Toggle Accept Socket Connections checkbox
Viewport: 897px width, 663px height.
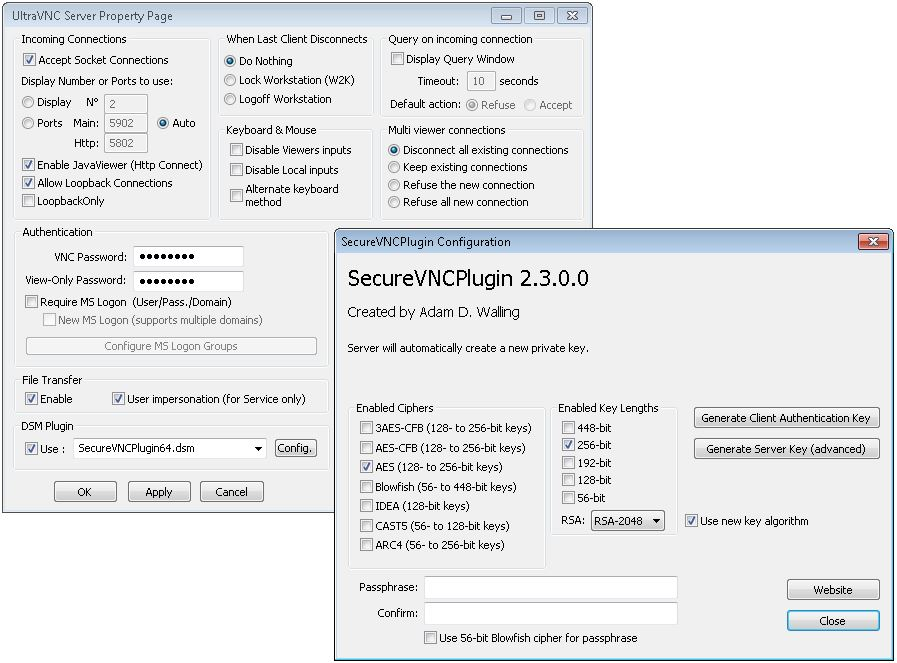click(x=29, y=59)
